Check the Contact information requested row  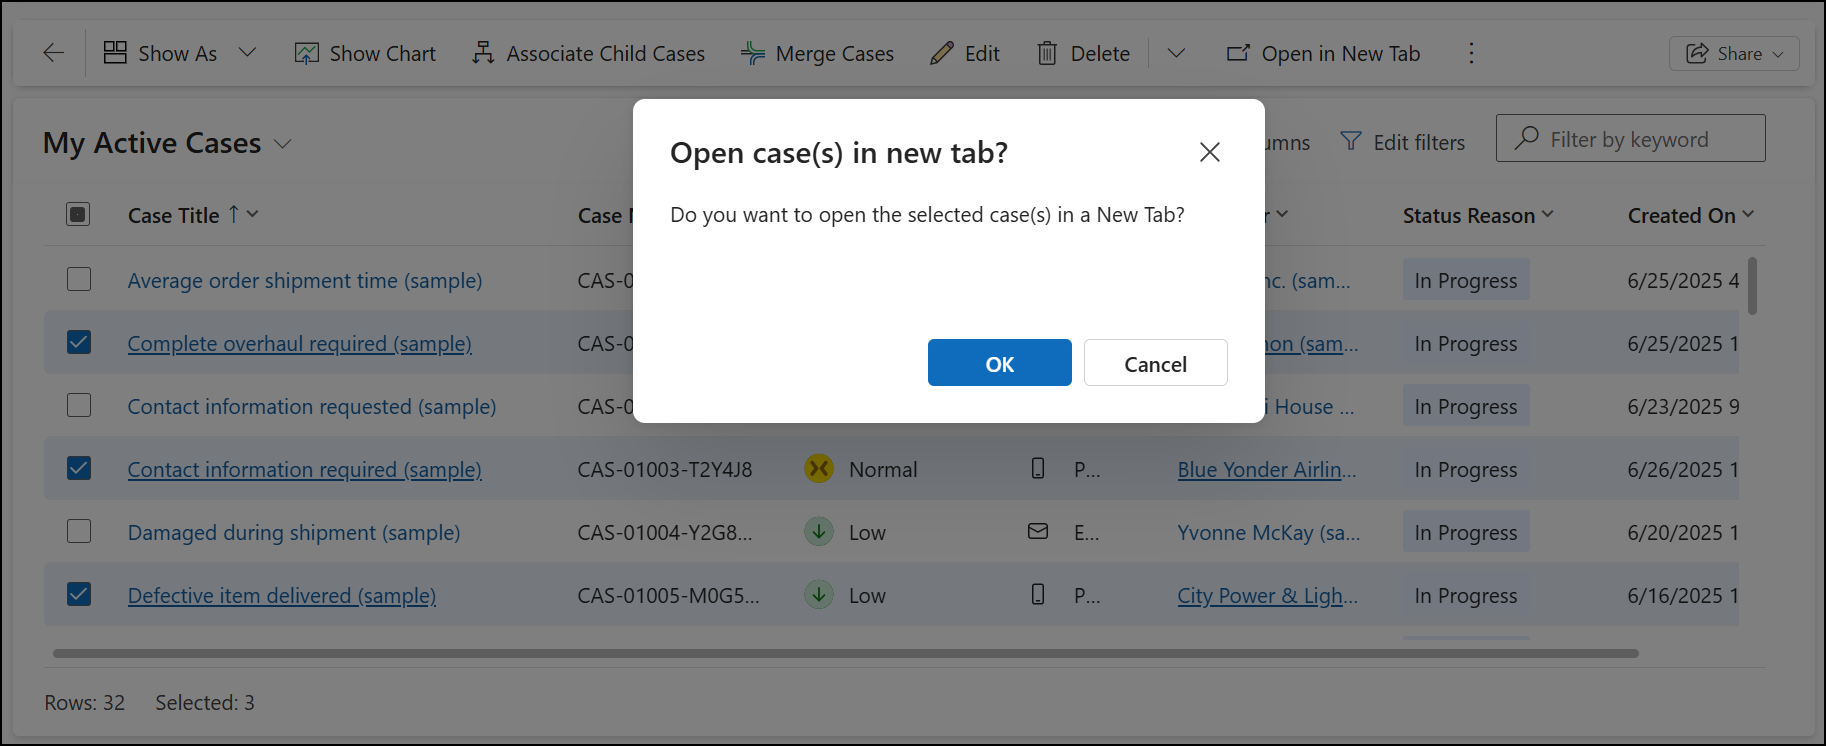(79, 405)
